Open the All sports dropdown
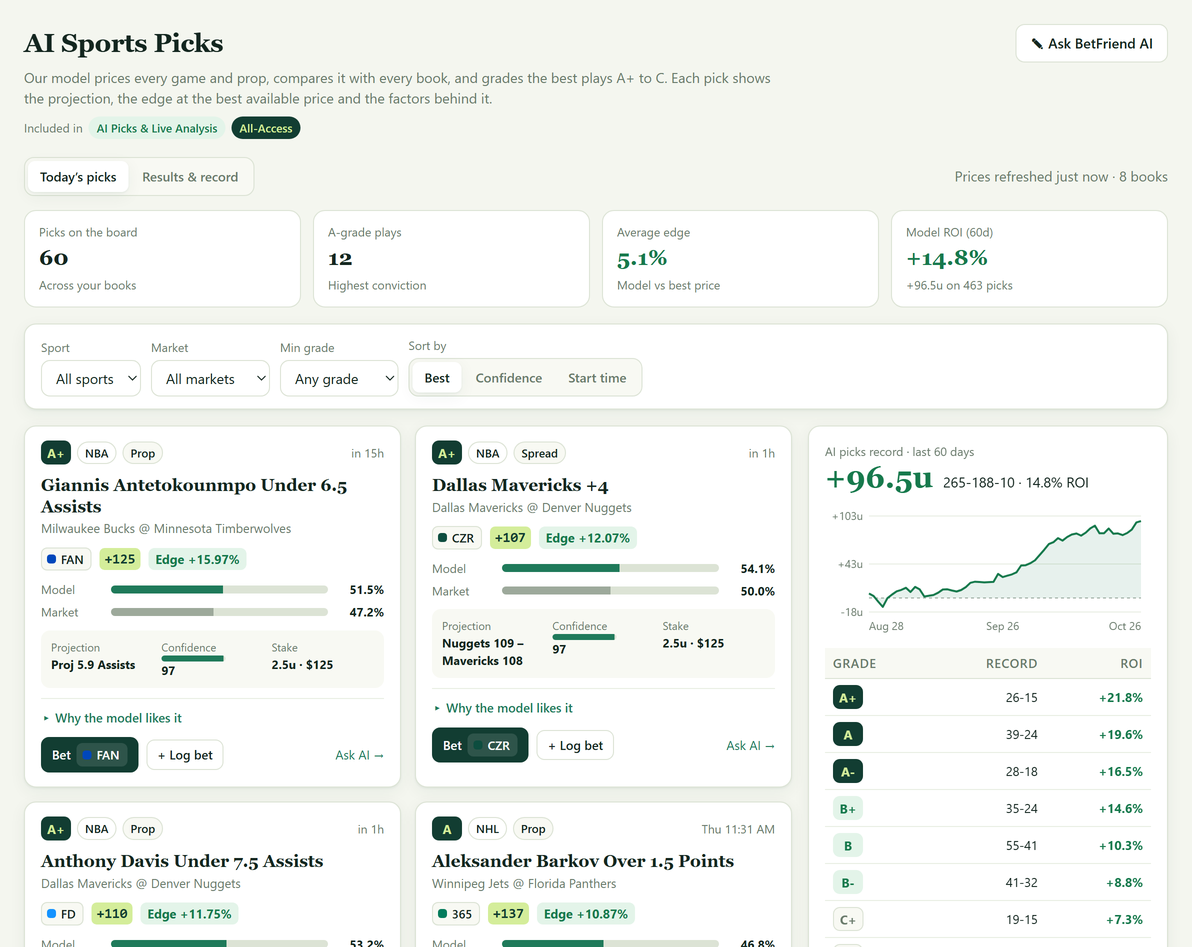 91,378
